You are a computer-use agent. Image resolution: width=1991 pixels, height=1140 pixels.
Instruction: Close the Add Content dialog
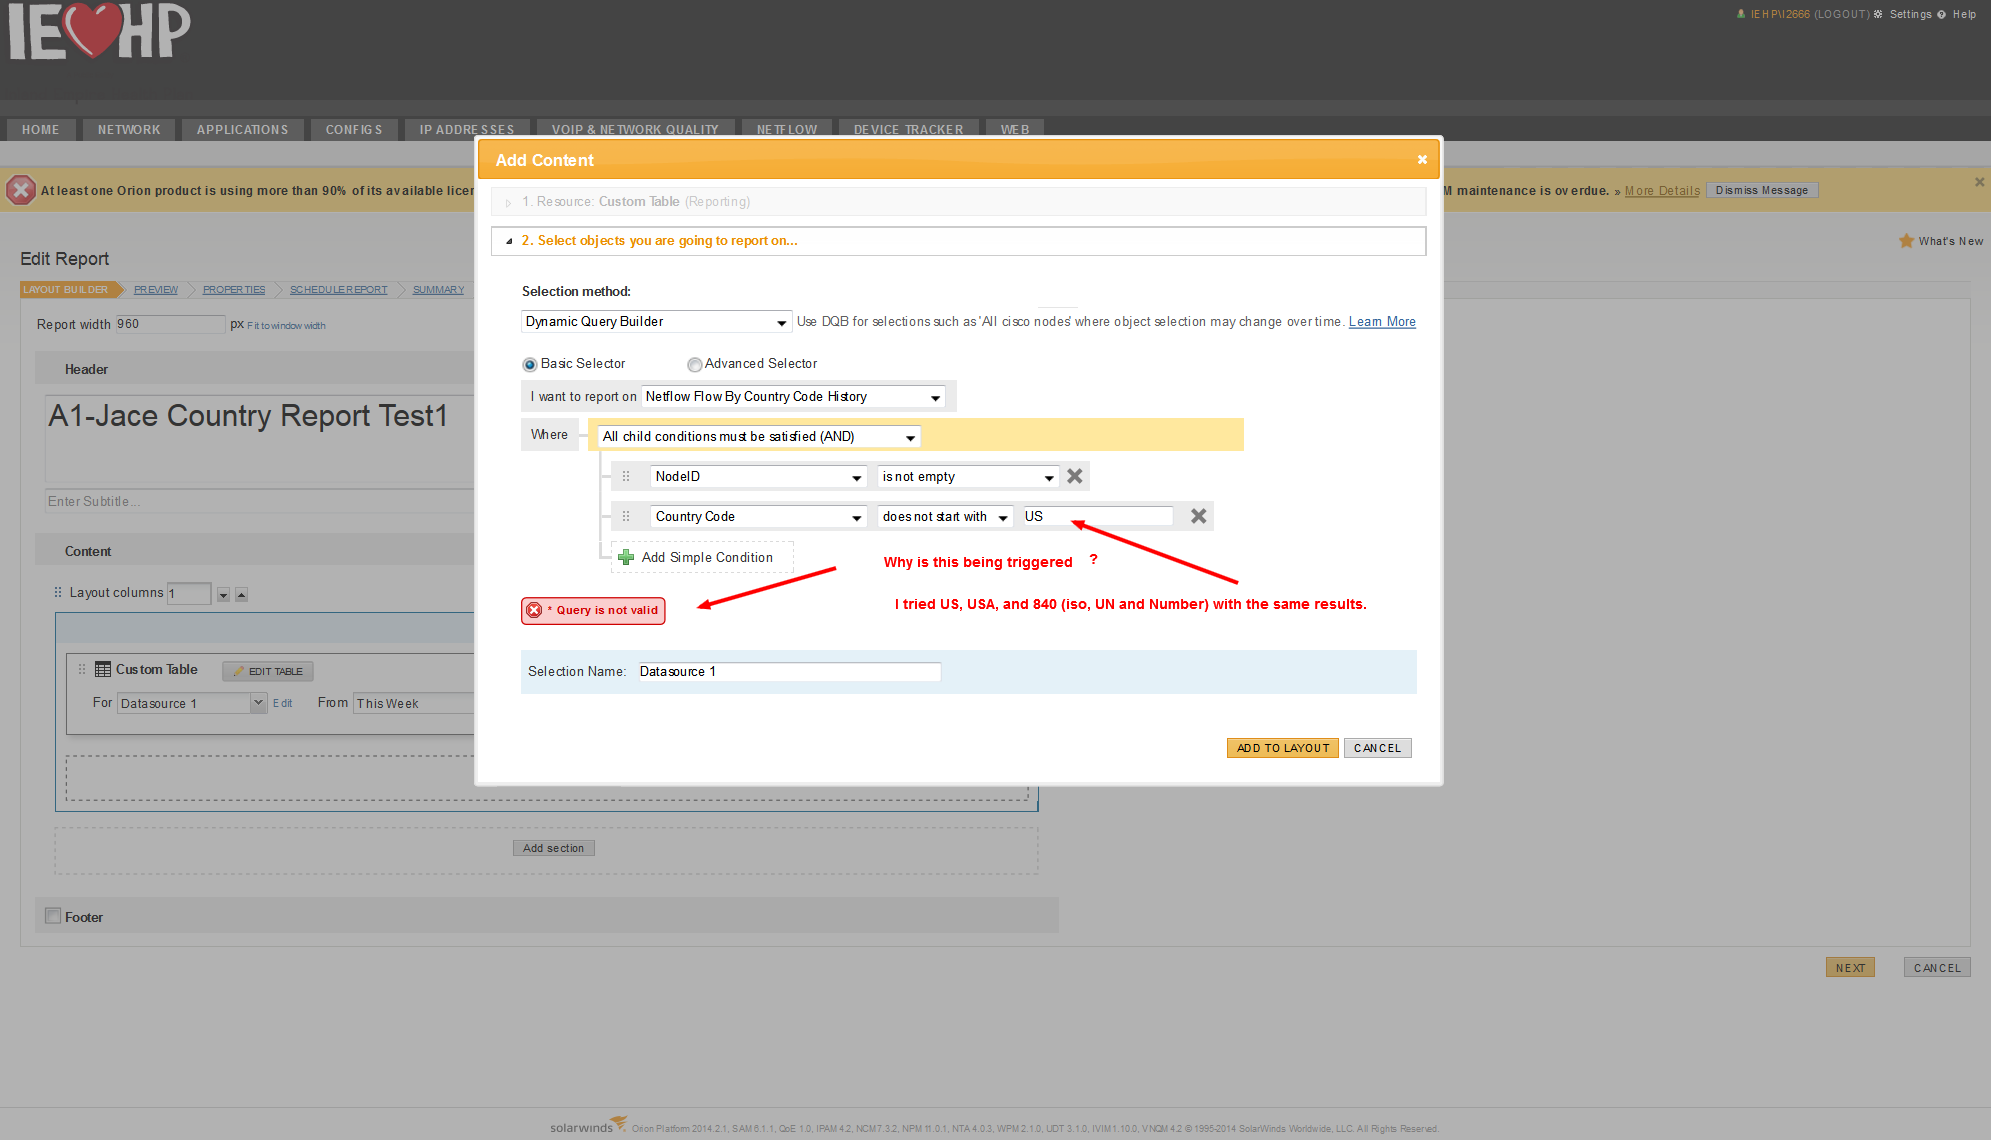click(1421, 160)
